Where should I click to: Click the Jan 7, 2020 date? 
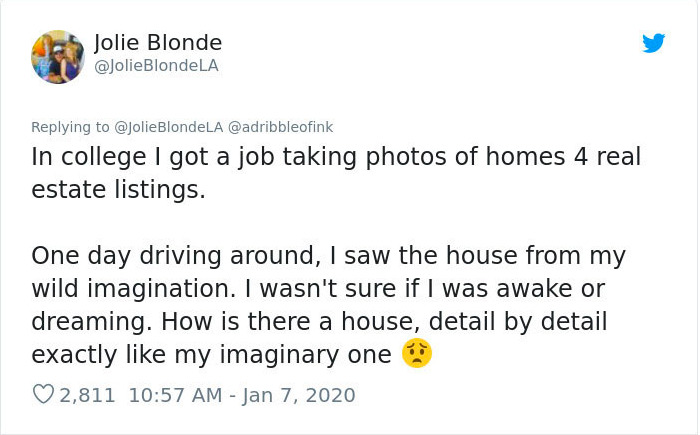tap(299, 395)
